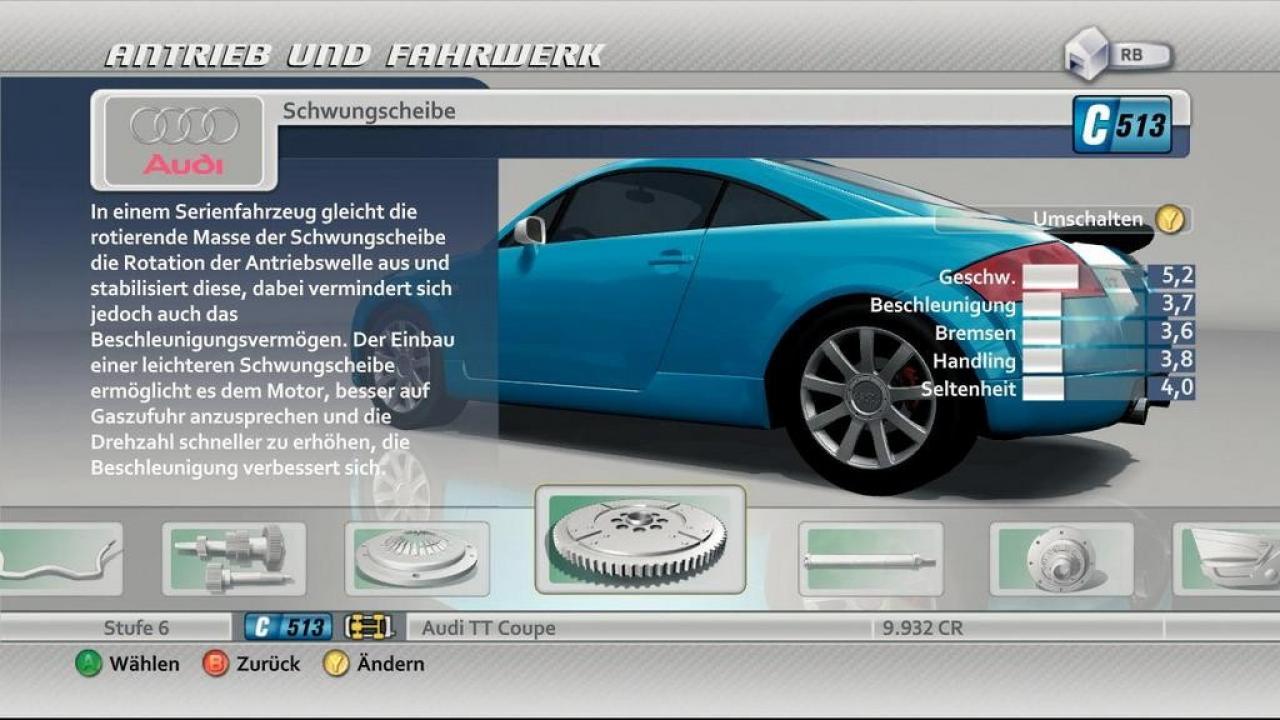The image size is (1280, 720).
Task: Click the Schwungscheibe title text
Action: point(369,111)
